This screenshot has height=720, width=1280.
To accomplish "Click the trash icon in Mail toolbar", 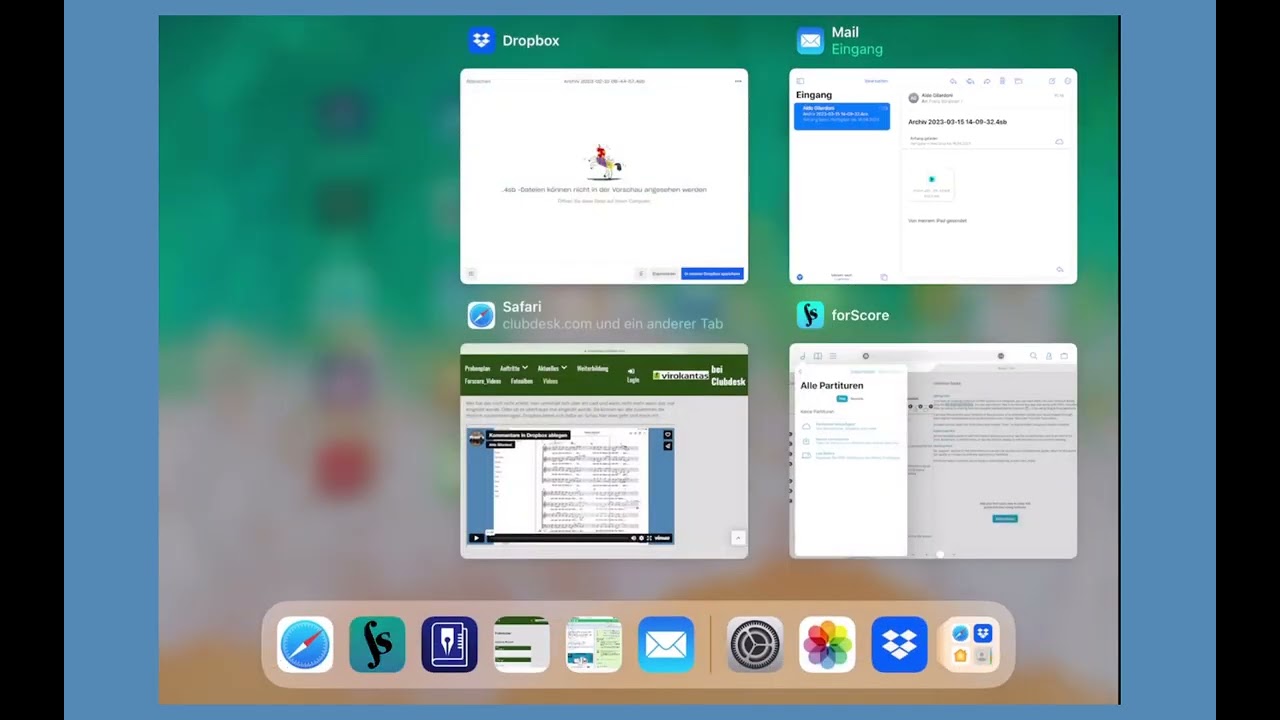I will point(1002,81).
